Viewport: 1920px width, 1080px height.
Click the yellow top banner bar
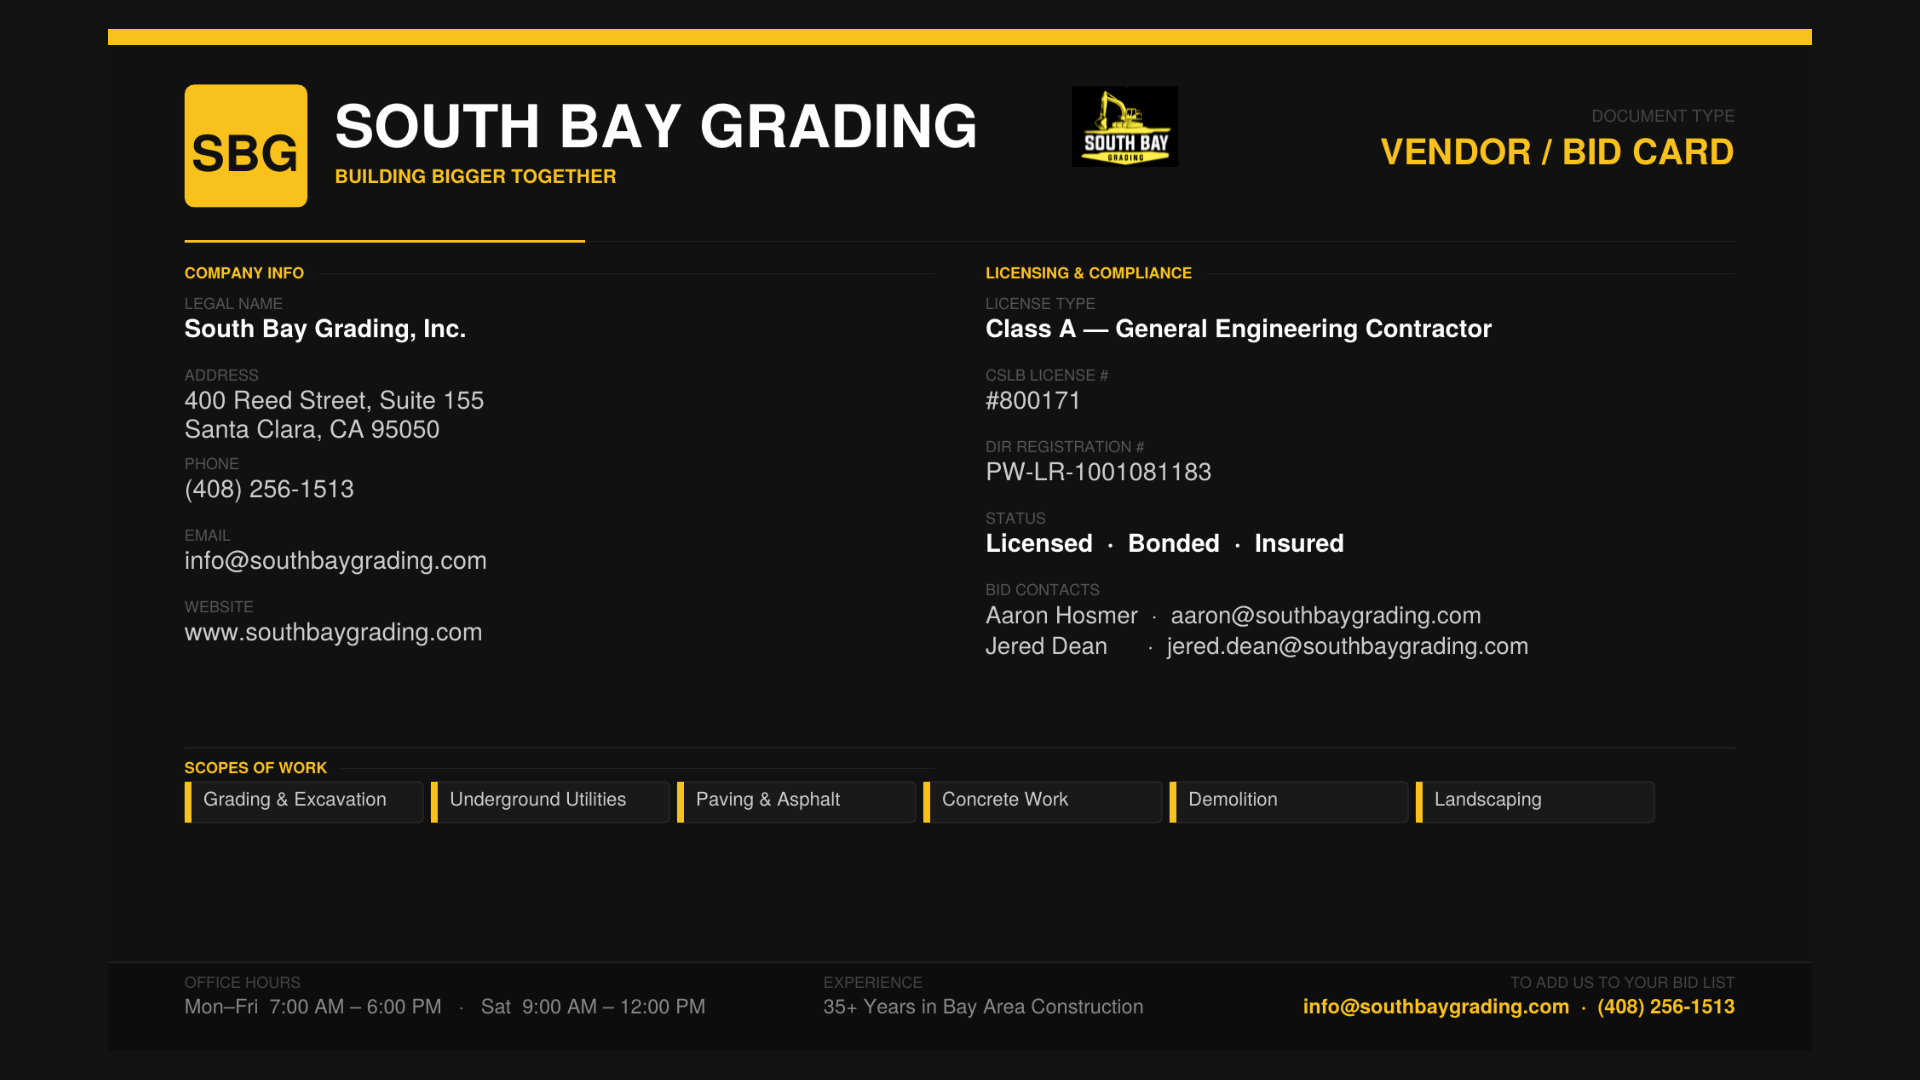[959, 37]
